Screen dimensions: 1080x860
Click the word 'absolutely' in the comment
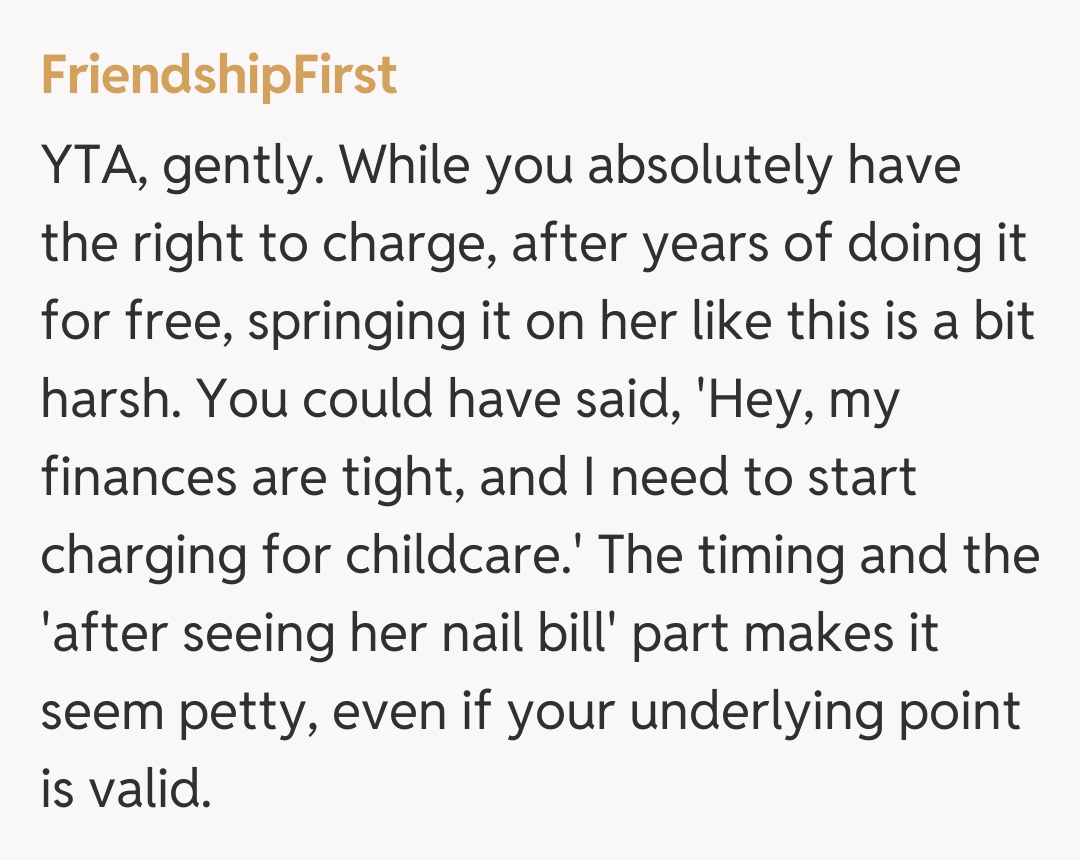(708, 167)
